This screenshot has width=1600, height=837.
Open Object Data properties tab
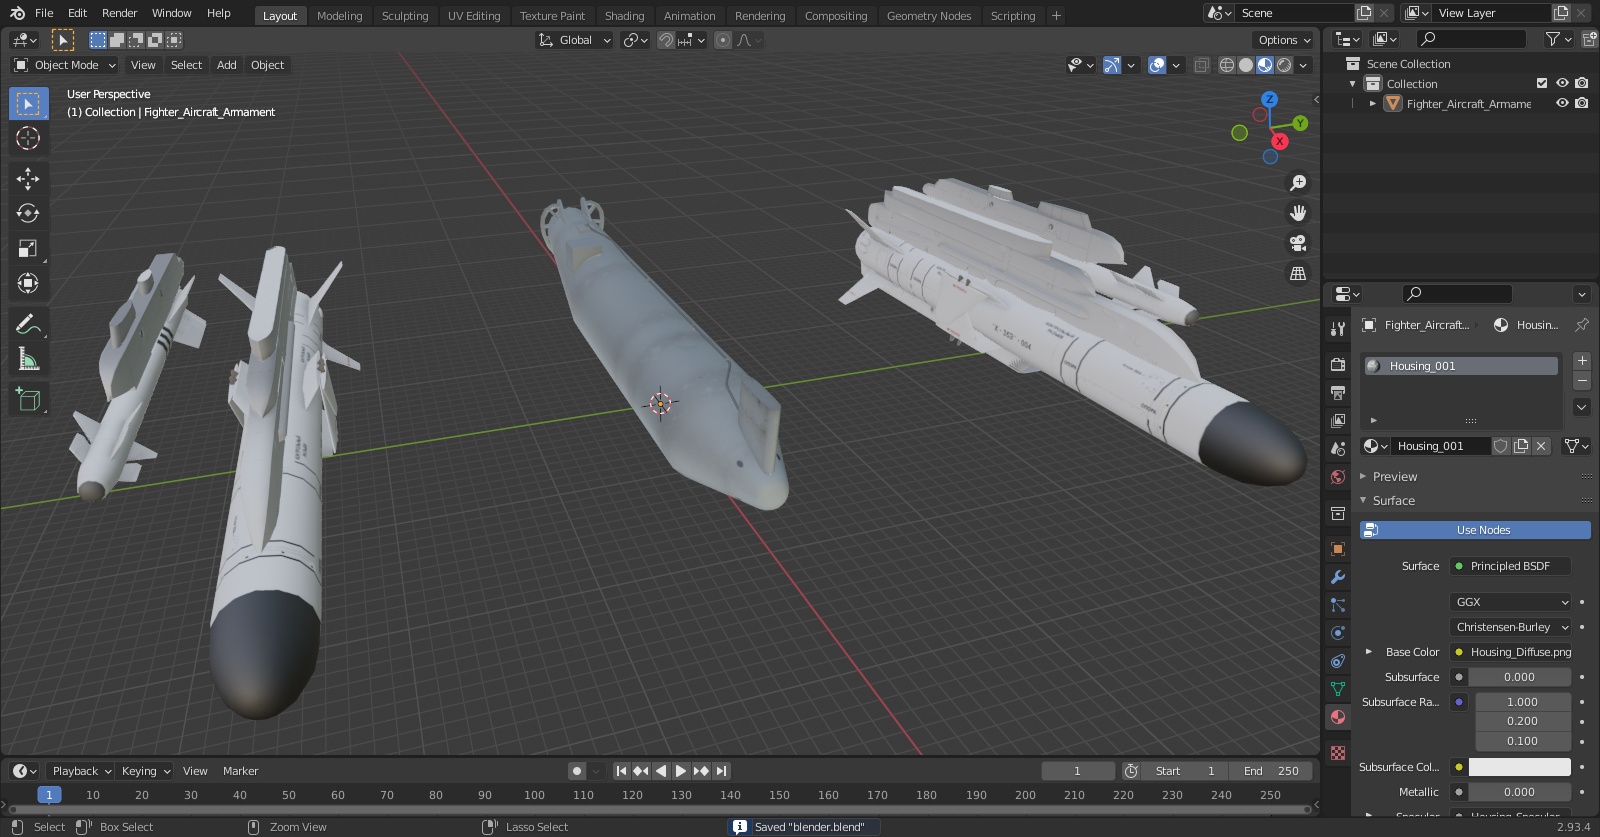1338,689
